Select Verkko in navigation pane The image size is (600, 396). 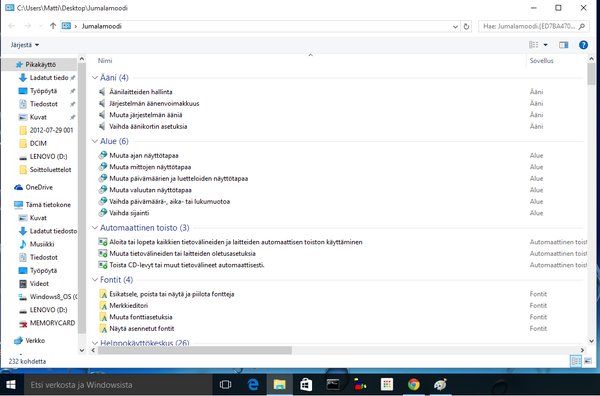(x=29, y=340)
